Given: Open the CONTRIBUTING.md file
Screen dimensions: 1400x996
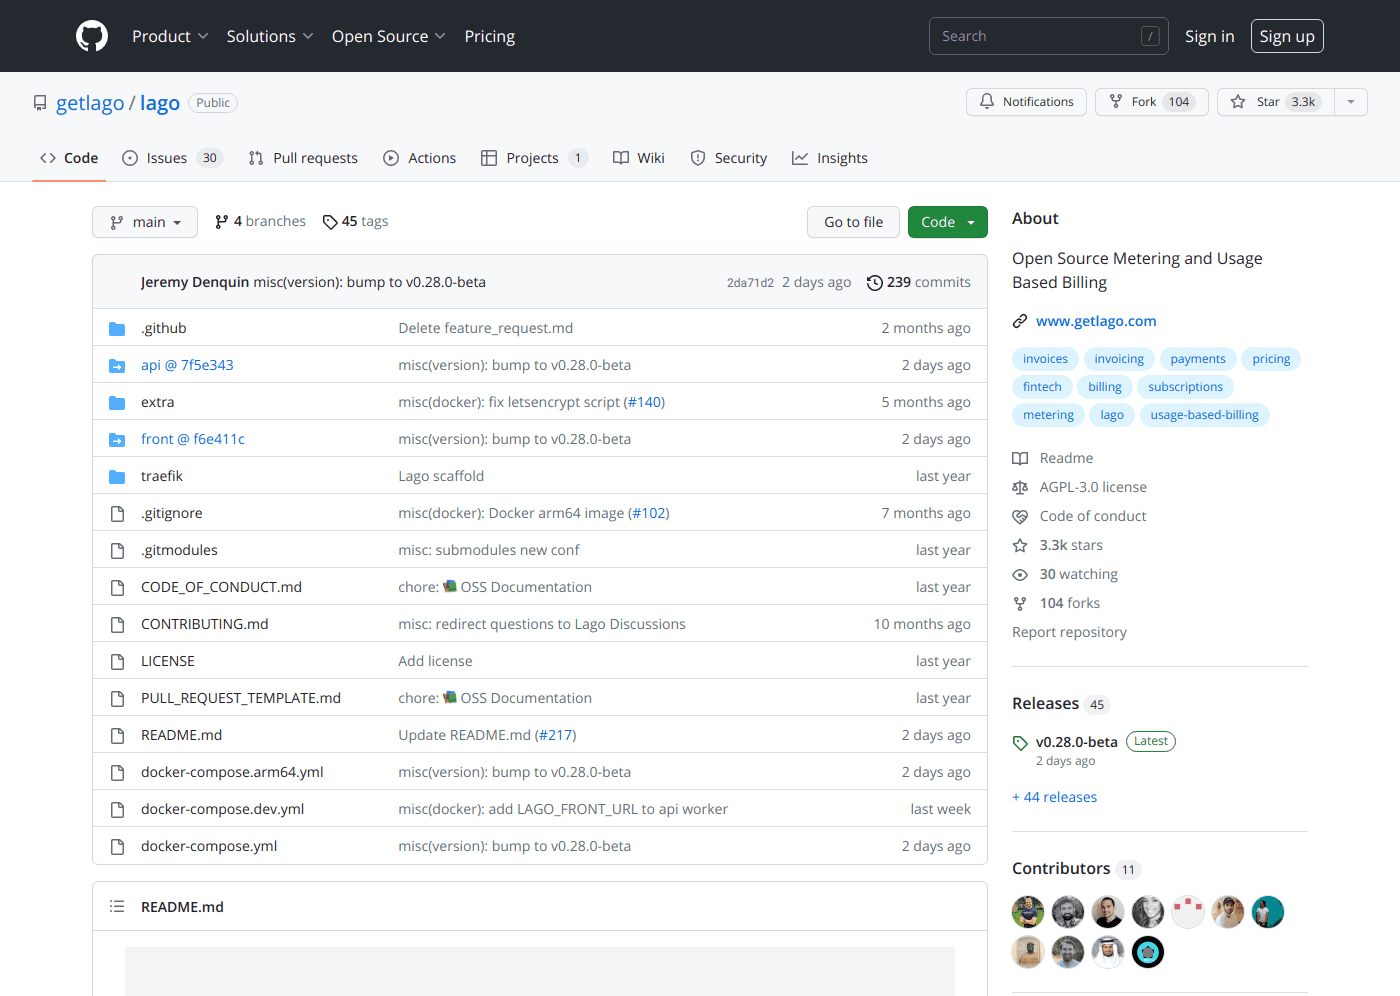Looking at the screenshot, I should (x=205, y=624).
